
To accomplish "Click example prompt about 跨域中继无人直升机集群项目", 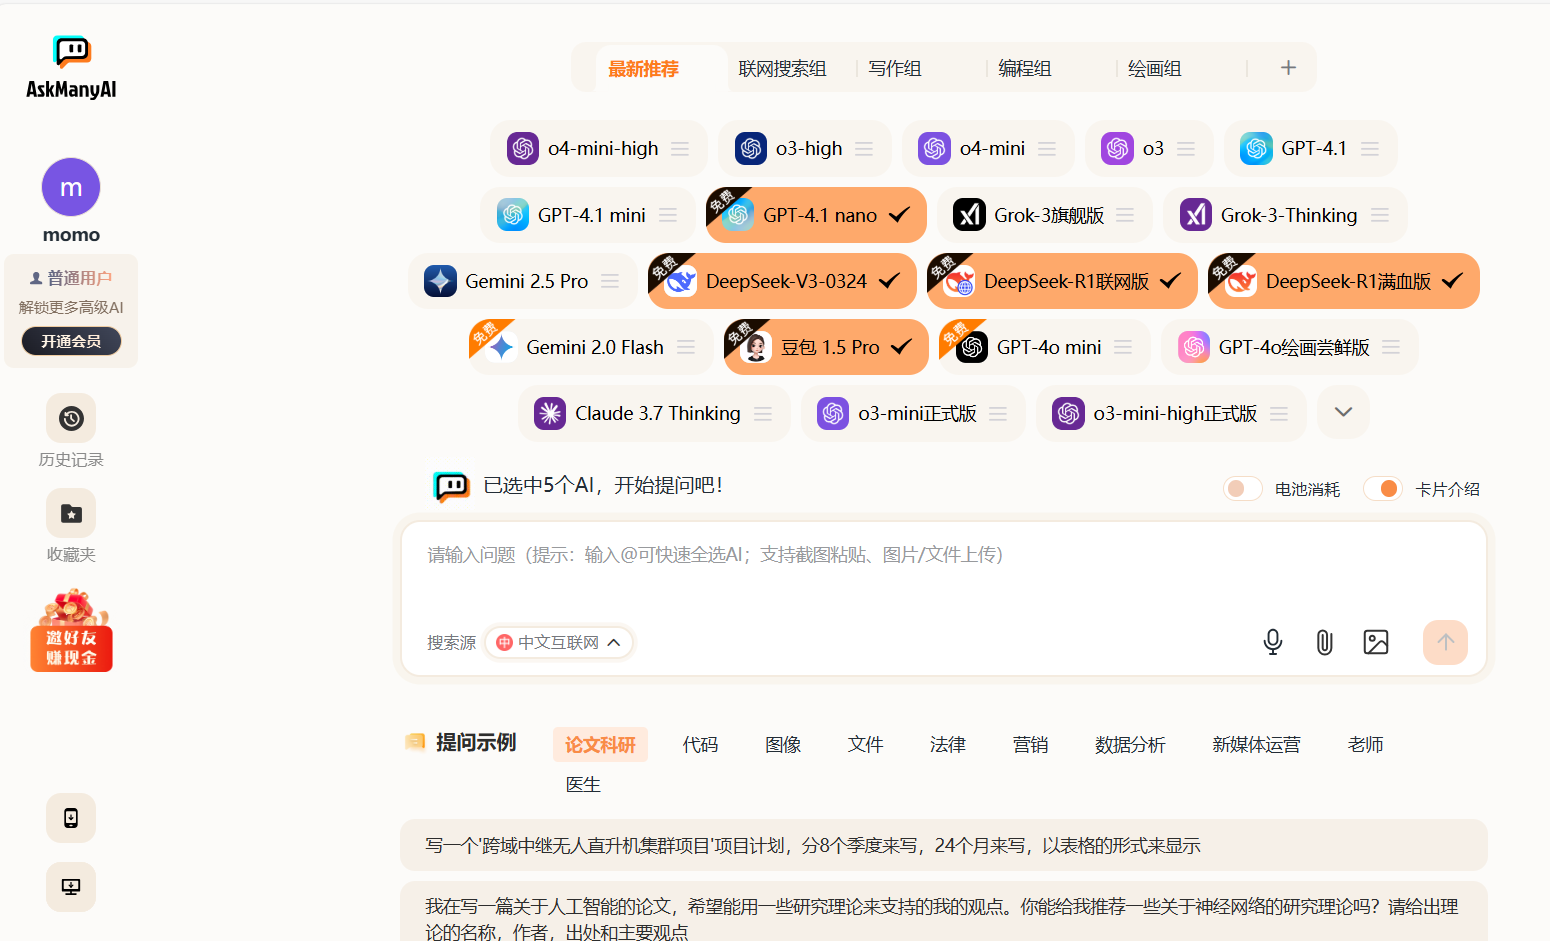I will tap(943, 846).
